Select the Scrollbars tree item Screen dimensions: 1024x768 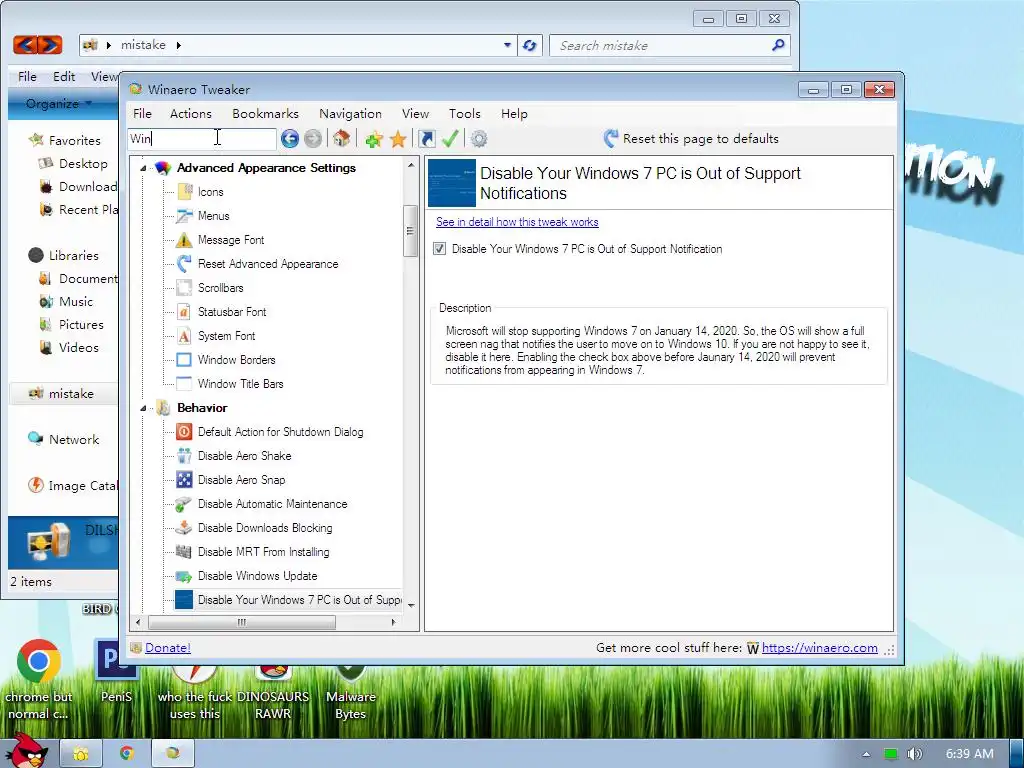click(220, 288)
